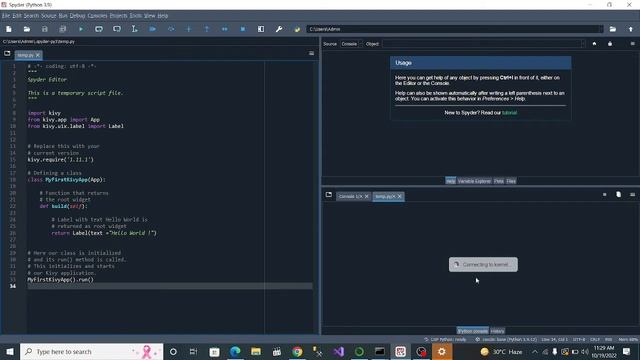The image size is (640, 360).
Task: Go to parent directory arrow icon
Action: click(631, 29)
